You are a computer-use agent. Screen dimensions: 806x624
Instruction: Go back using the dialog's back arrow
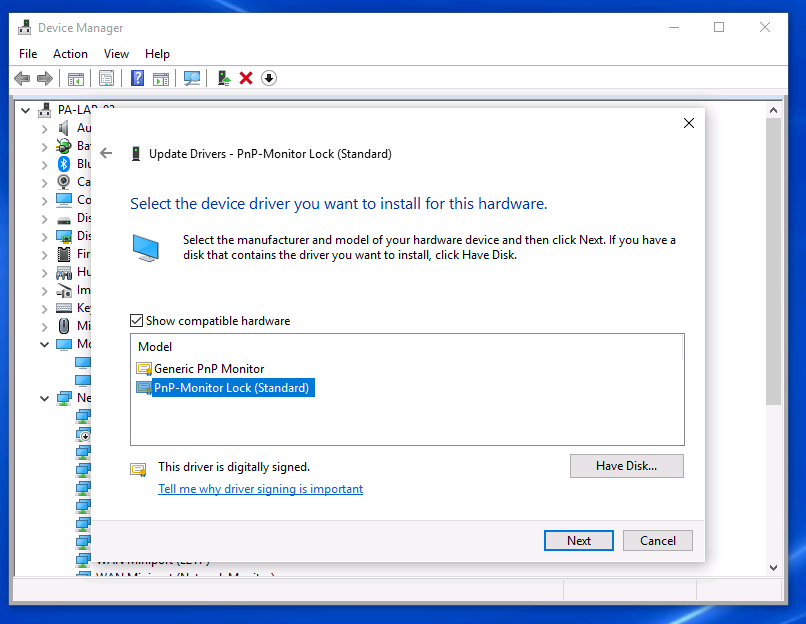click(107, 154)
